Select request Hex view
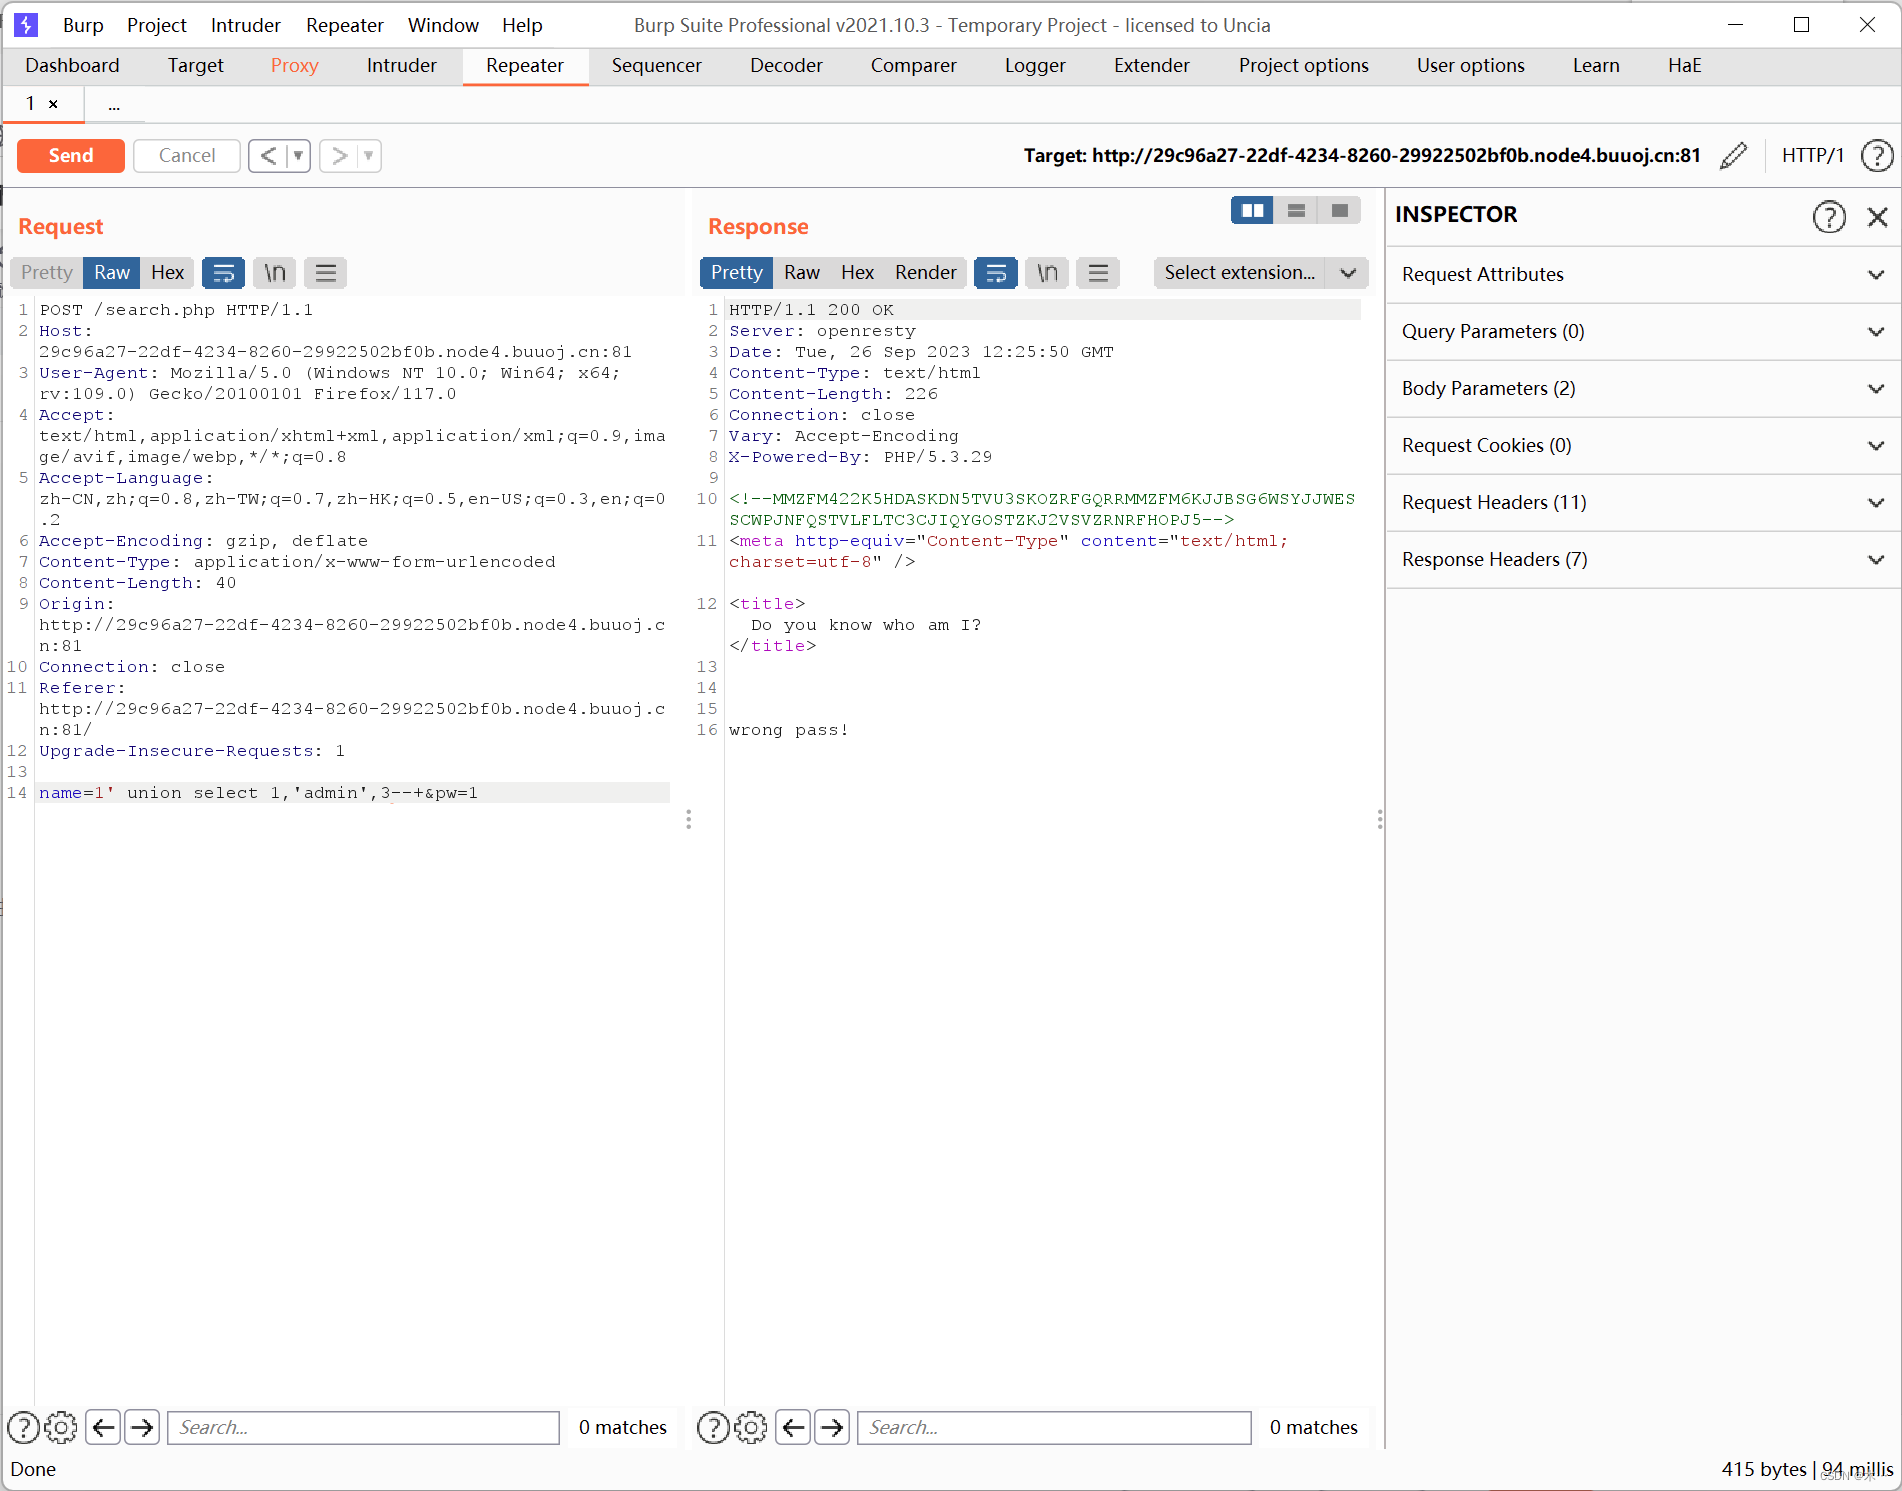 tap(168, 272)
